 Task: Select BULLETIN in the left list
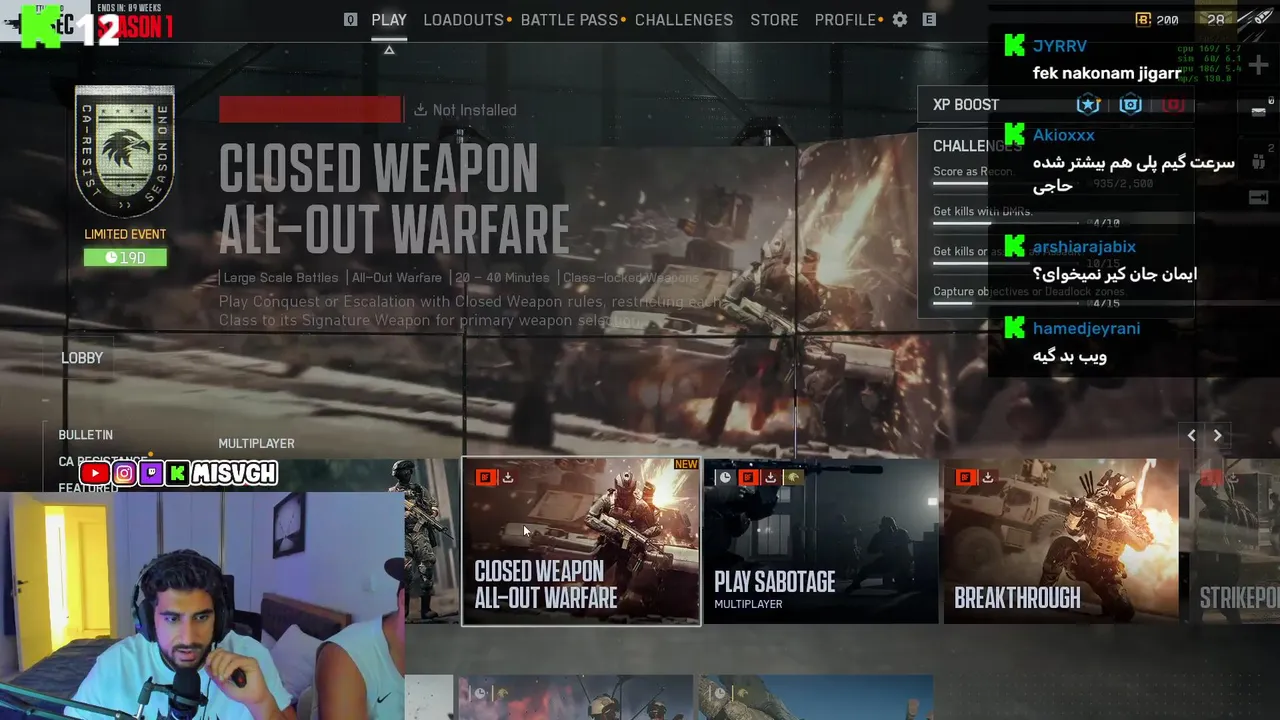pyautogui.click(x=85, y=435)
